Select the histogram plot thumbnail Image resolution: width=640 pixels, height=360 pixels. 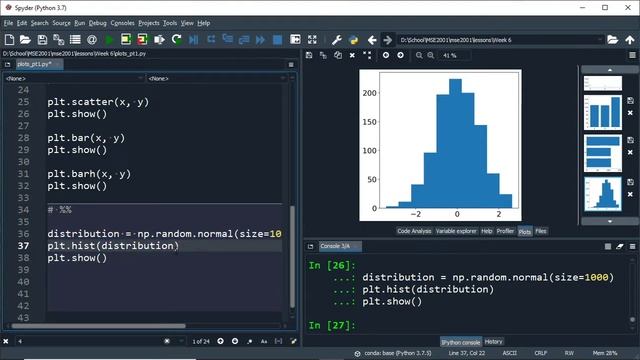(603, 194)
